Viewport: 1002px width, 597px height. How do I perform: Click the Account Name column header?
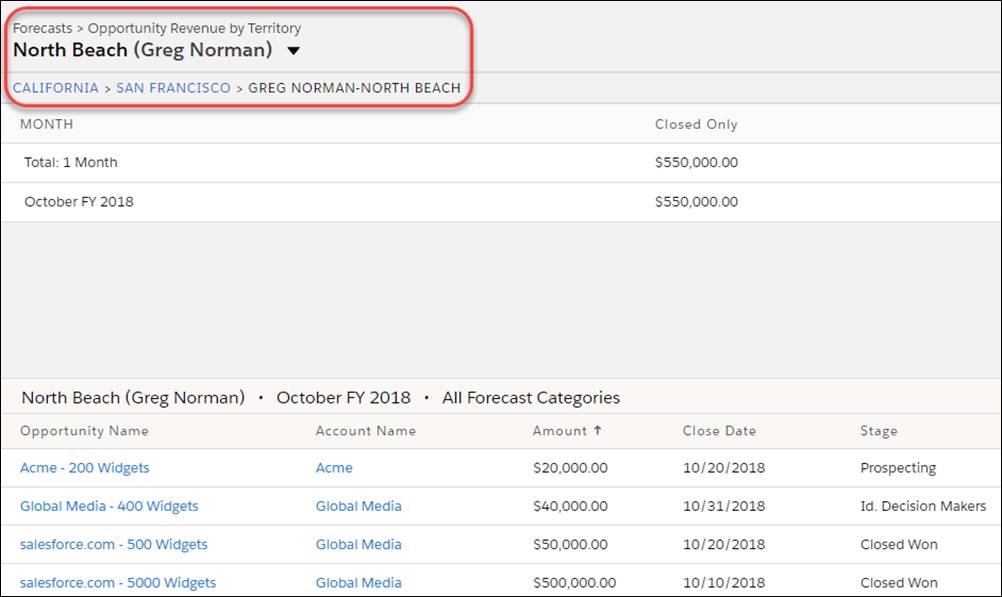tap(366, 431)
